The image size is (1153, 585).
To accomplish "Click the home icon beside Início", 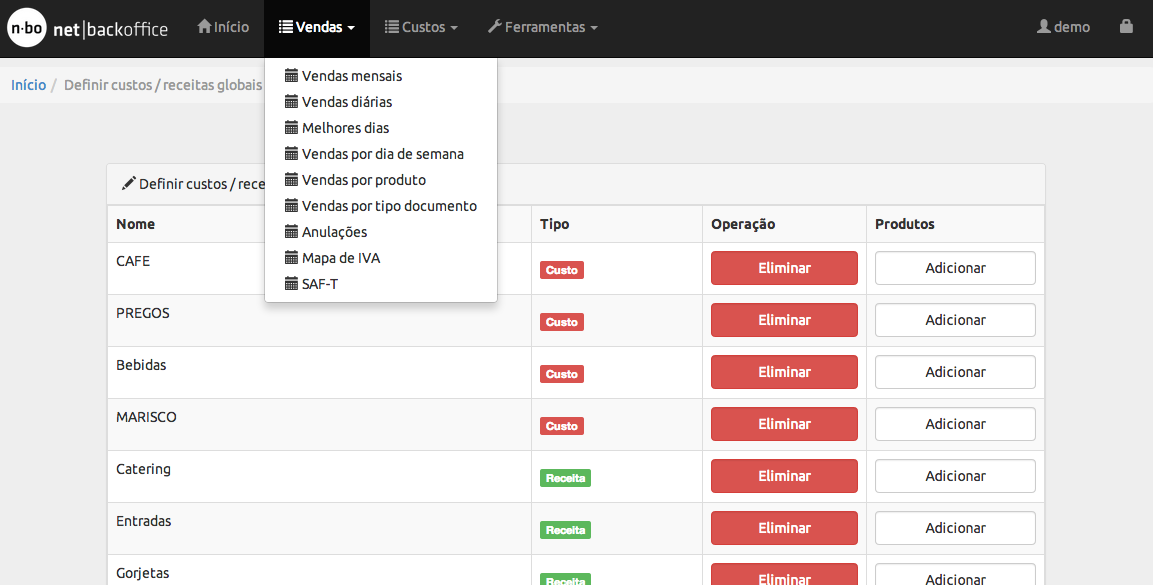I will click(x=204, y=26).
